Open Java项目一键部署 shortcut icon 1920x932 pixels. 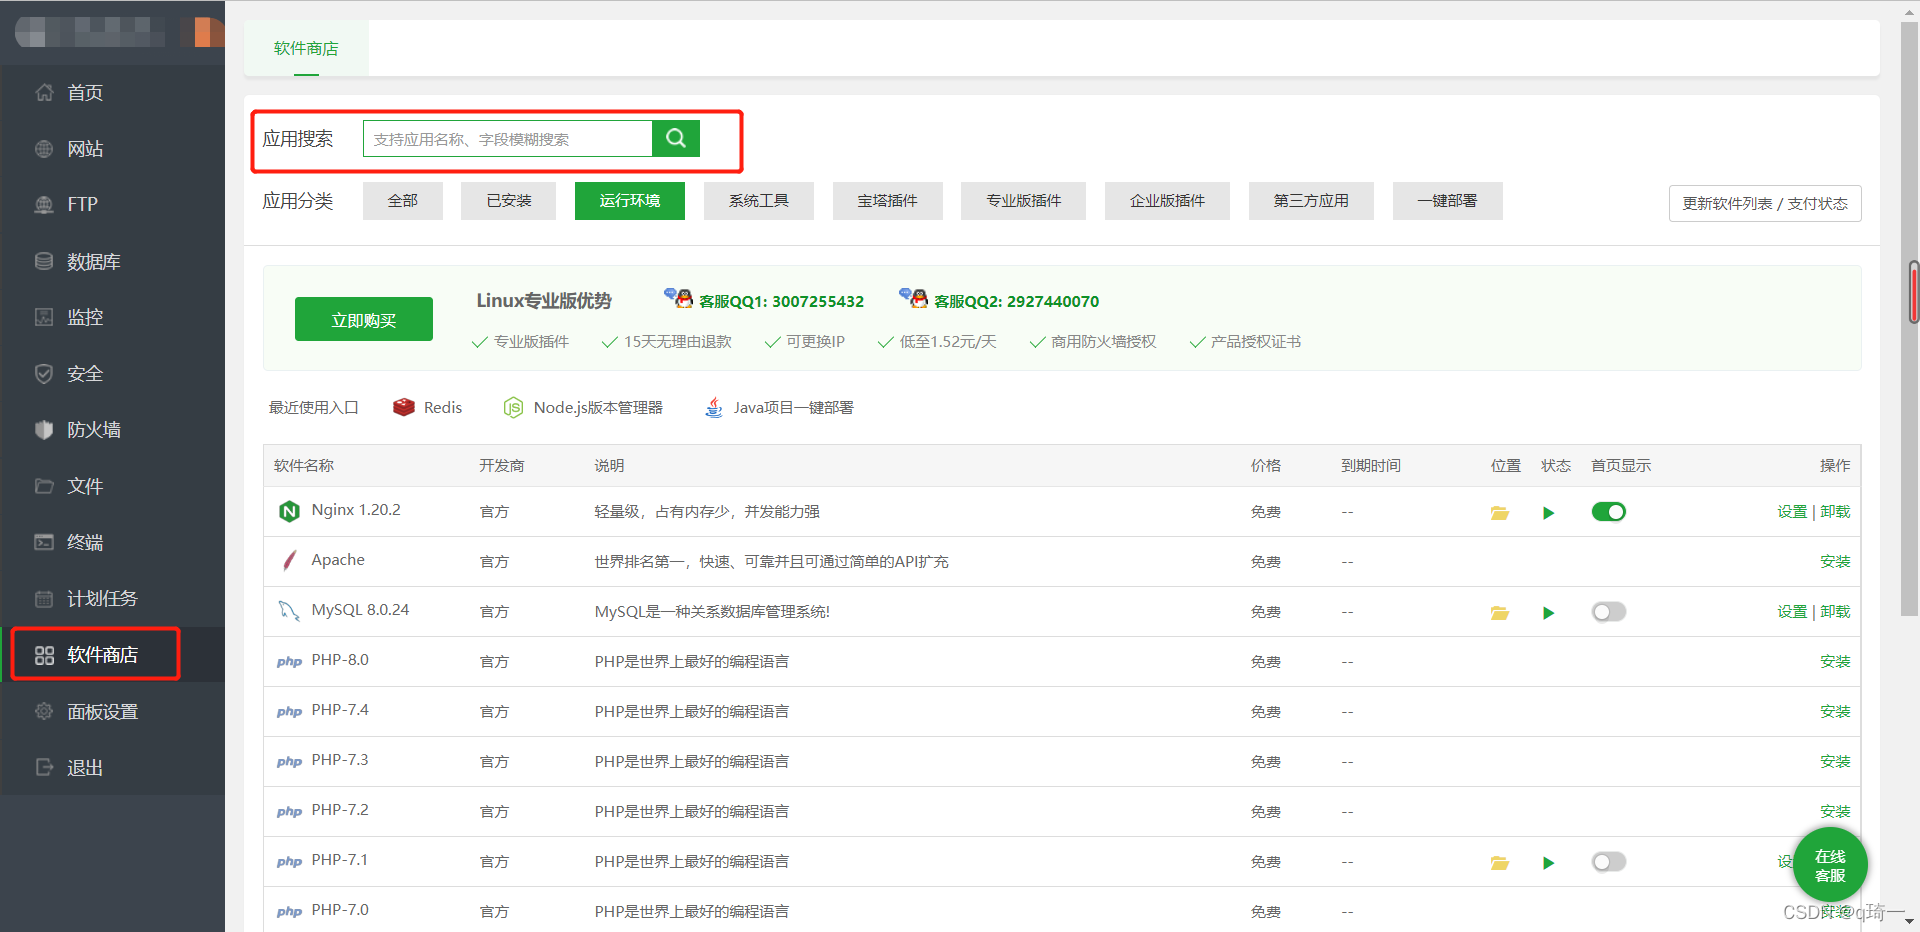pyautogui.click(x=714, y=407)
